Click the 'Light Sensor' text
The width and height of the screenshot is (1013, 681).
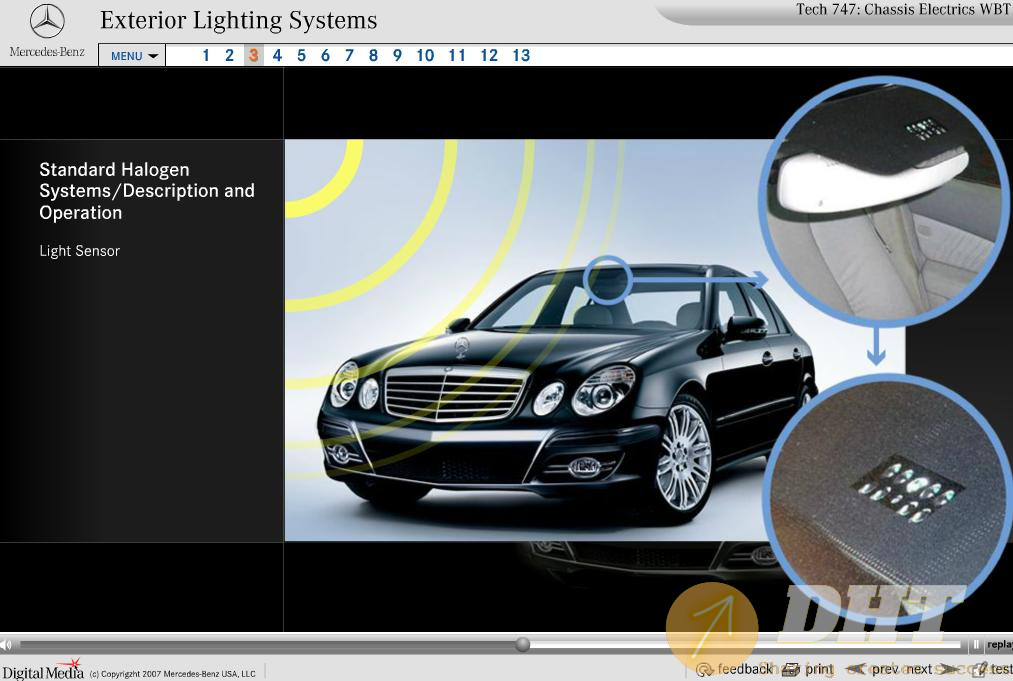[x=79, y=251]
